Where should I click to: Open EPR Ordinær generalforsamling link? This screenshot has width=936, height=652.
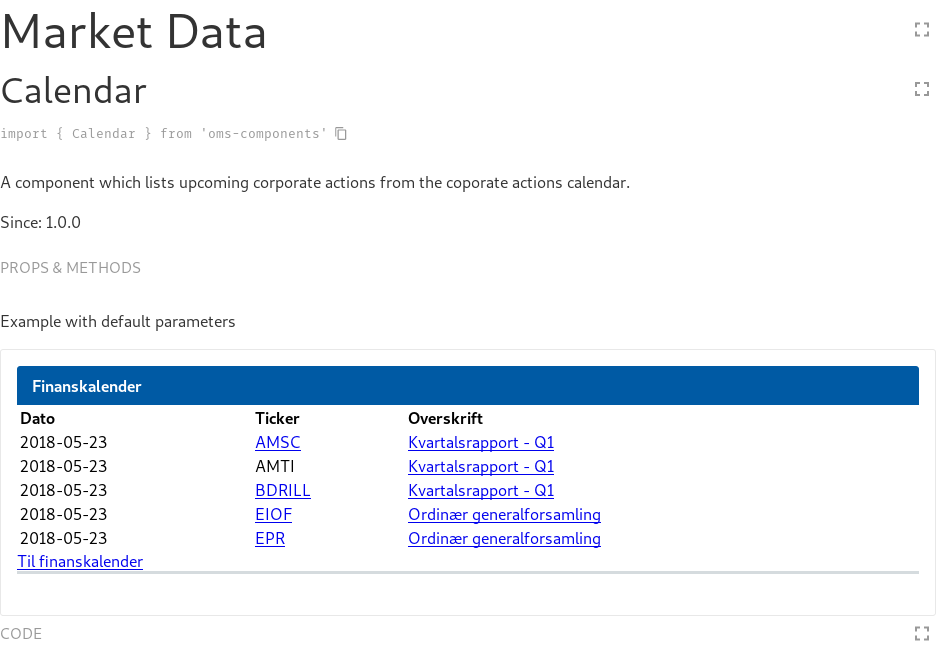click(x=504, y=538)
